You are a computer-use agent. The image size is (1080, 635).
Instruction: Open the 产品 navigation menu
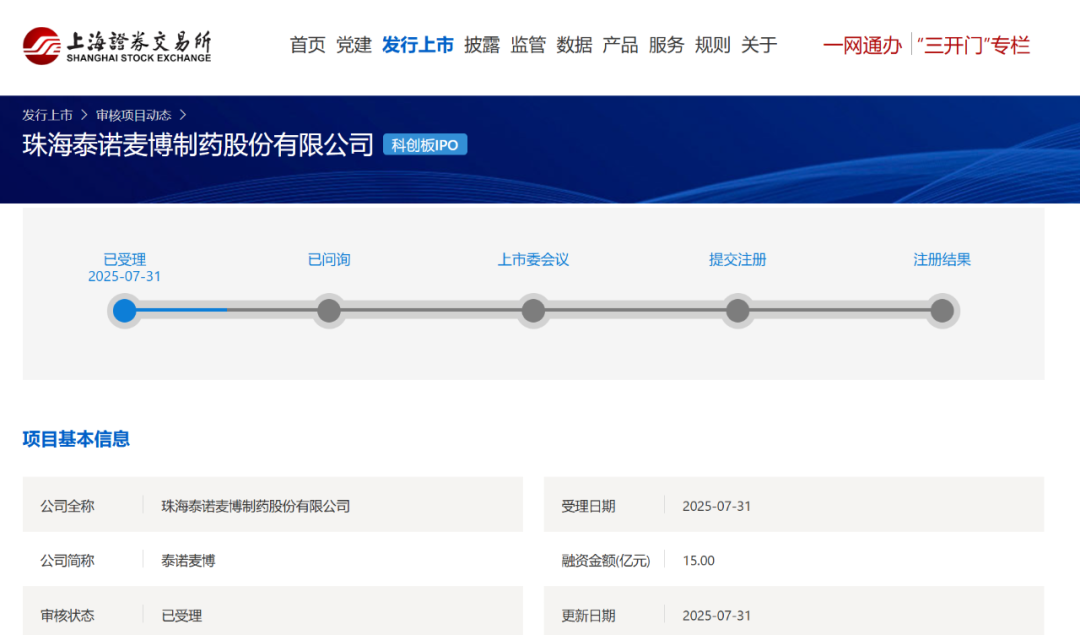point(620,45)
